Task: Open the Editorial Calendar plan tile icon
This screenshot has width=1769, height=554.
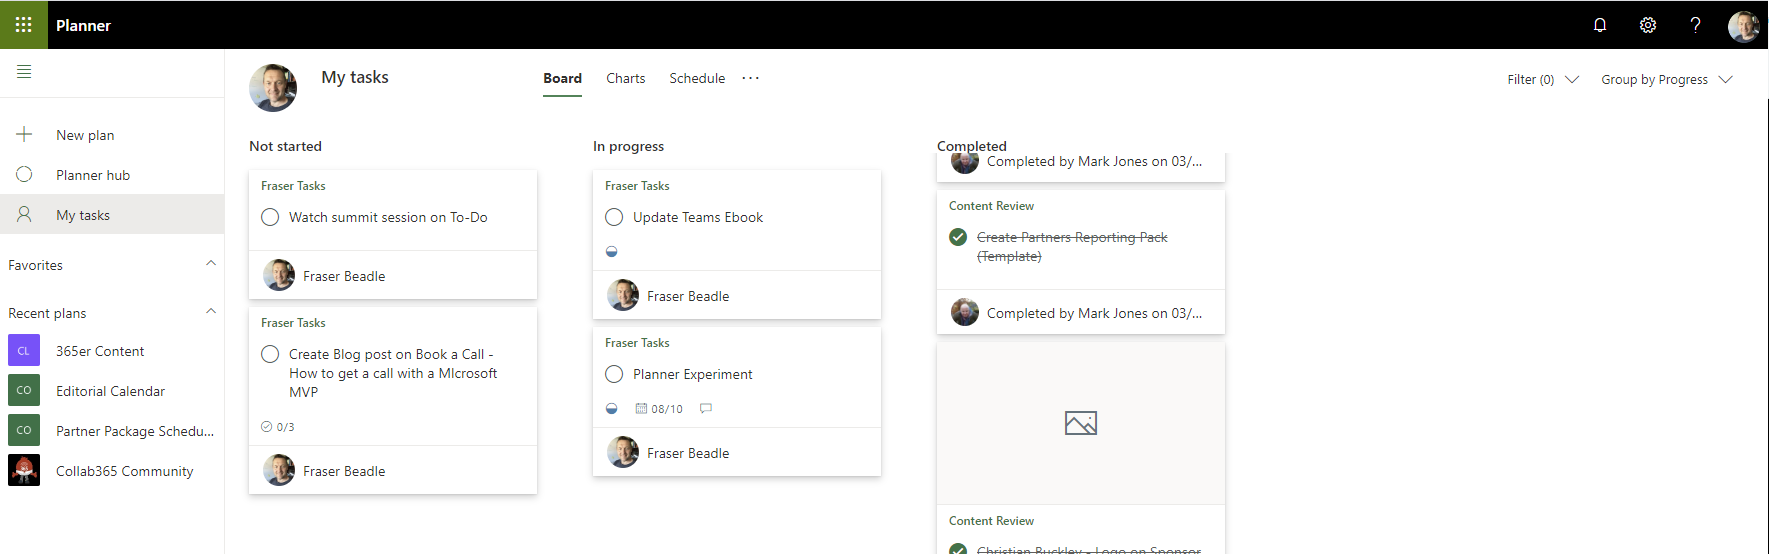Action: pos(24,390)
